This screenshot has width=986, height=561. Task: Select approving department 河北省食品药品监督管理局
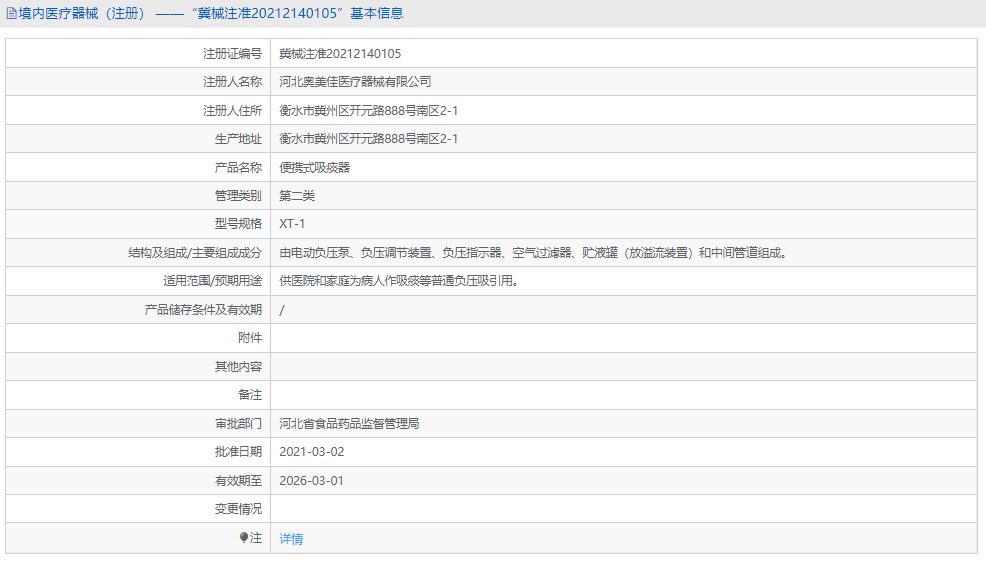[349, 423]
